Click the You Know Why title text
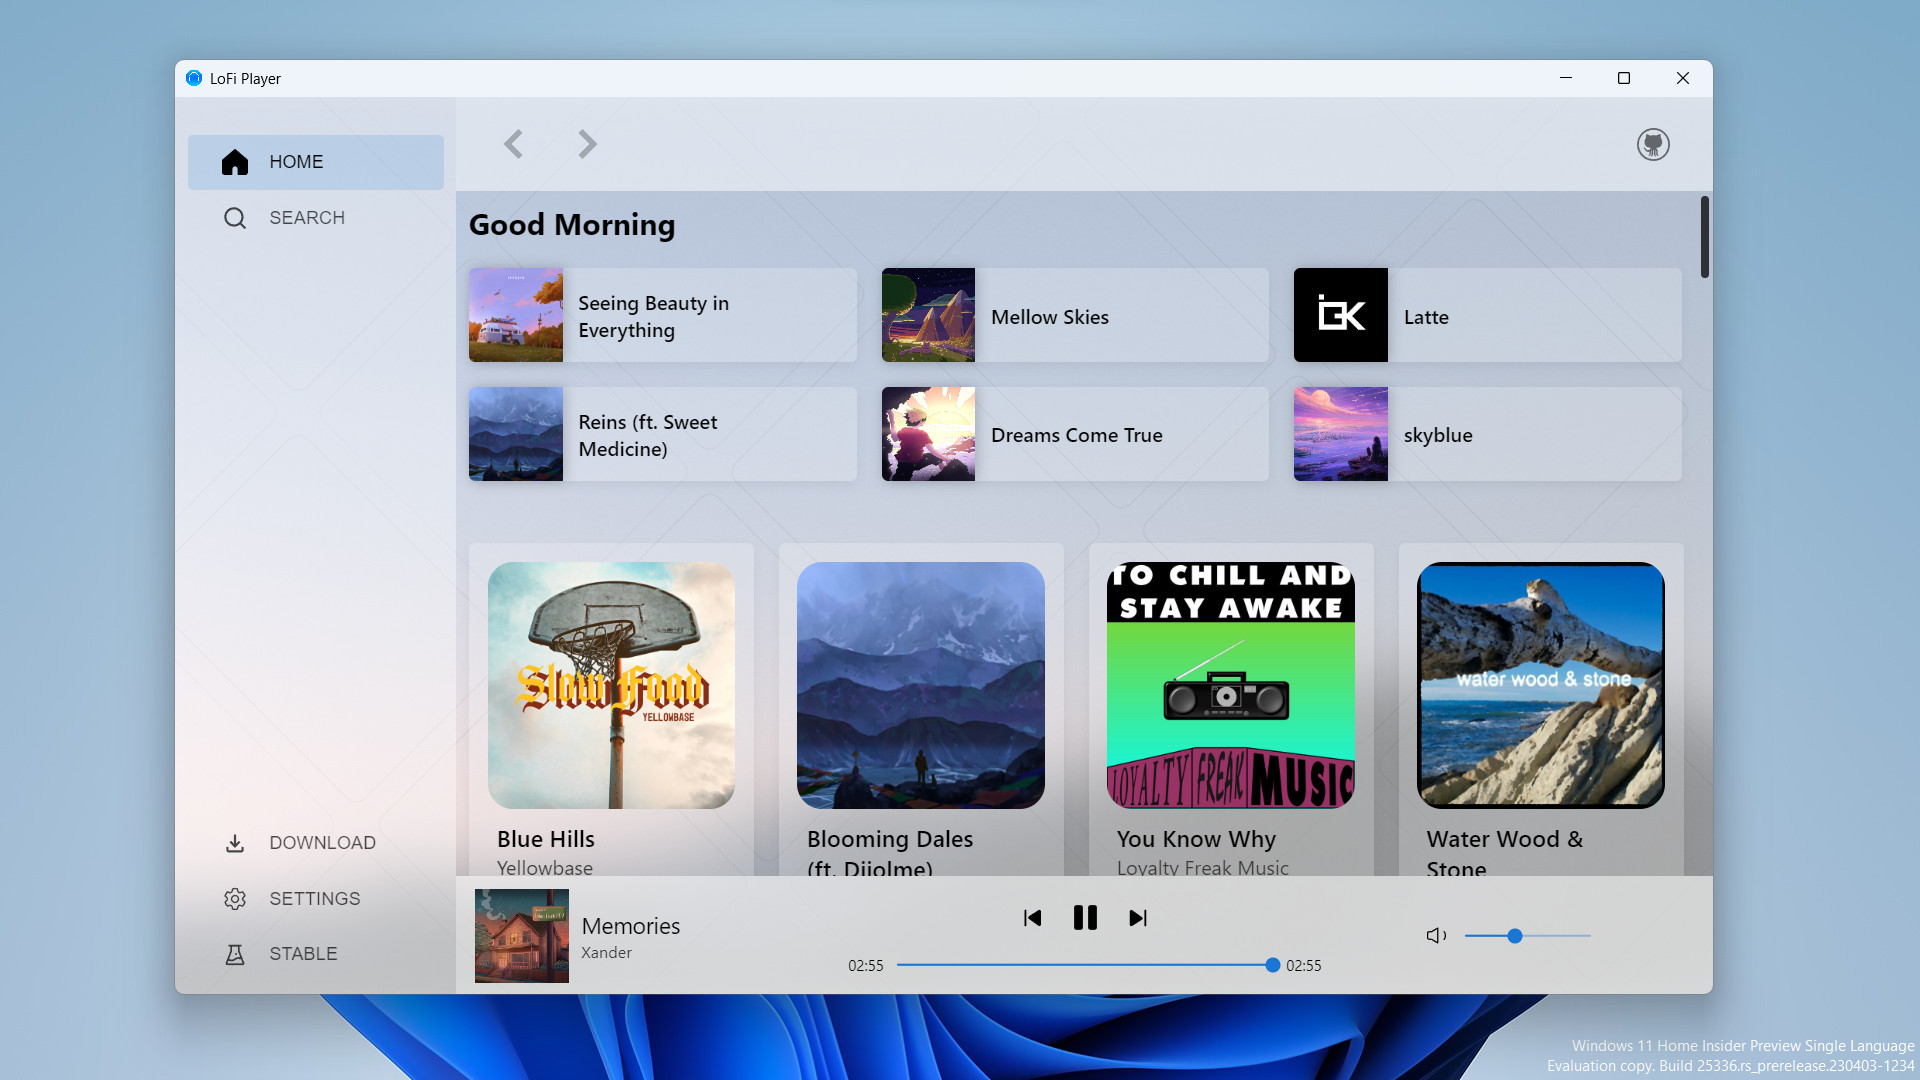Image resolution: width=1920 pixels, height=1080 pixels. 1196,839
